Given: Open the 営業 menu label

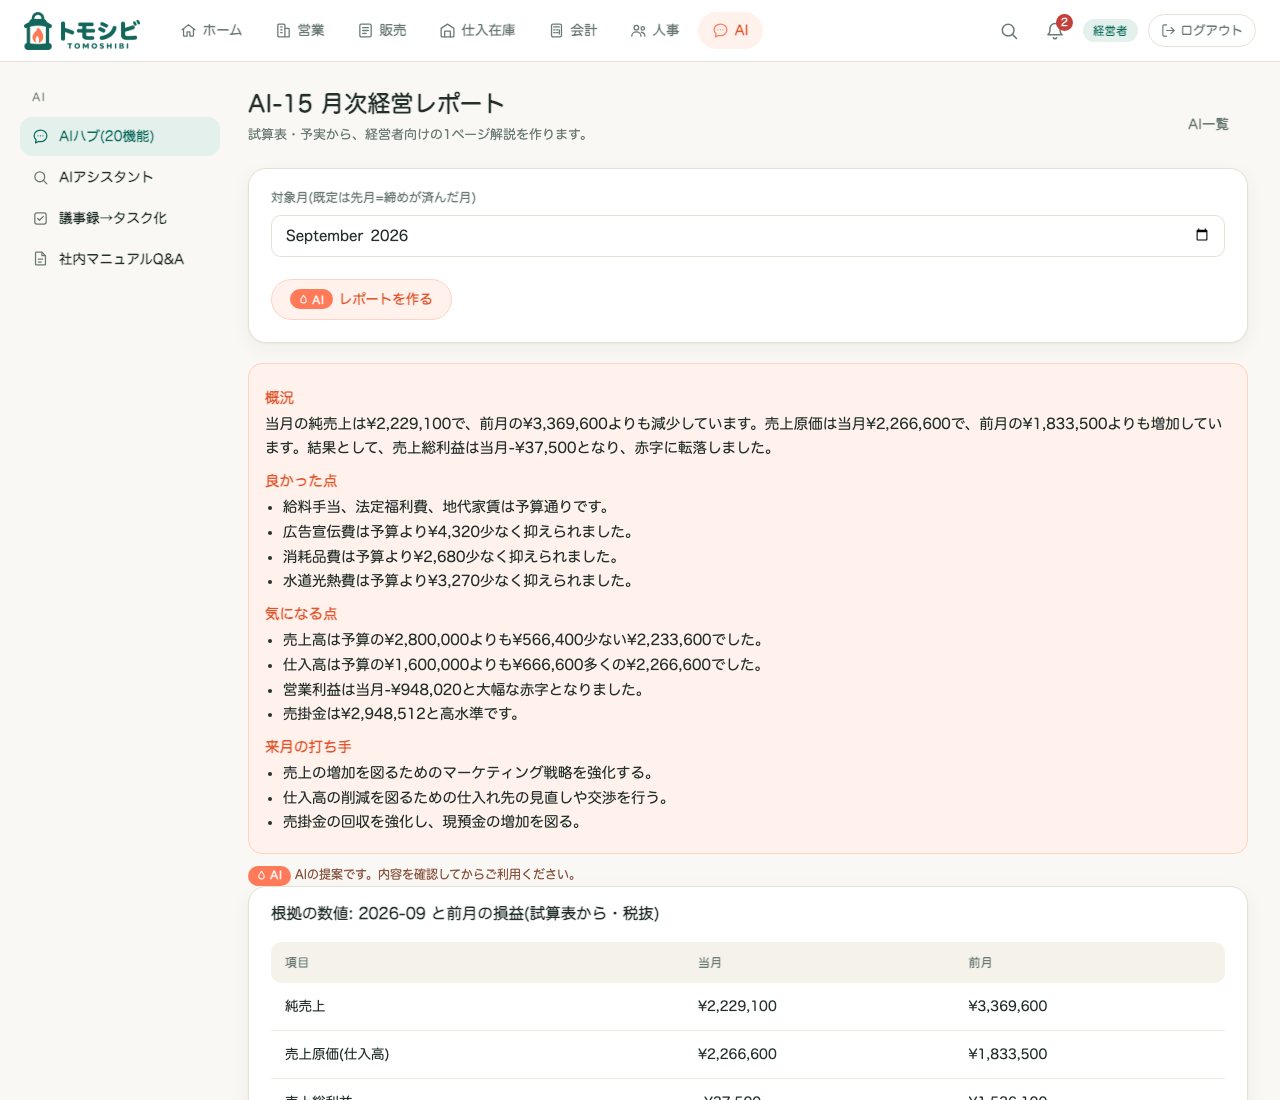Looking at the screenshot, I should [x=311, y=31].
